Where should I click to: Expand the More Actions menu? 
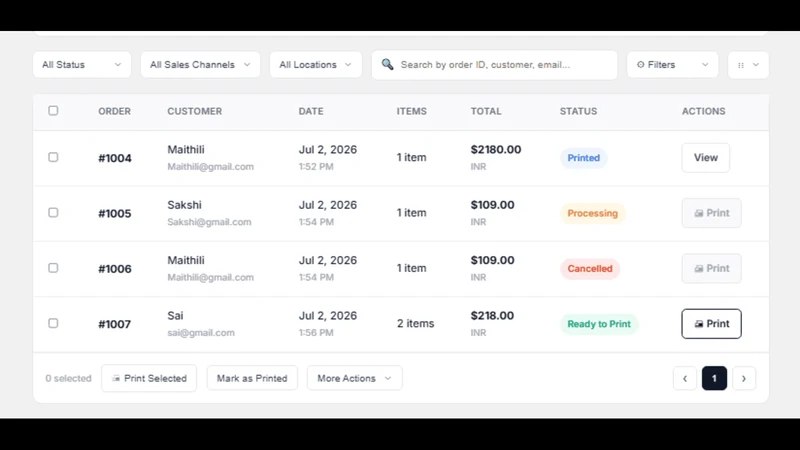[x=355, y=378]
